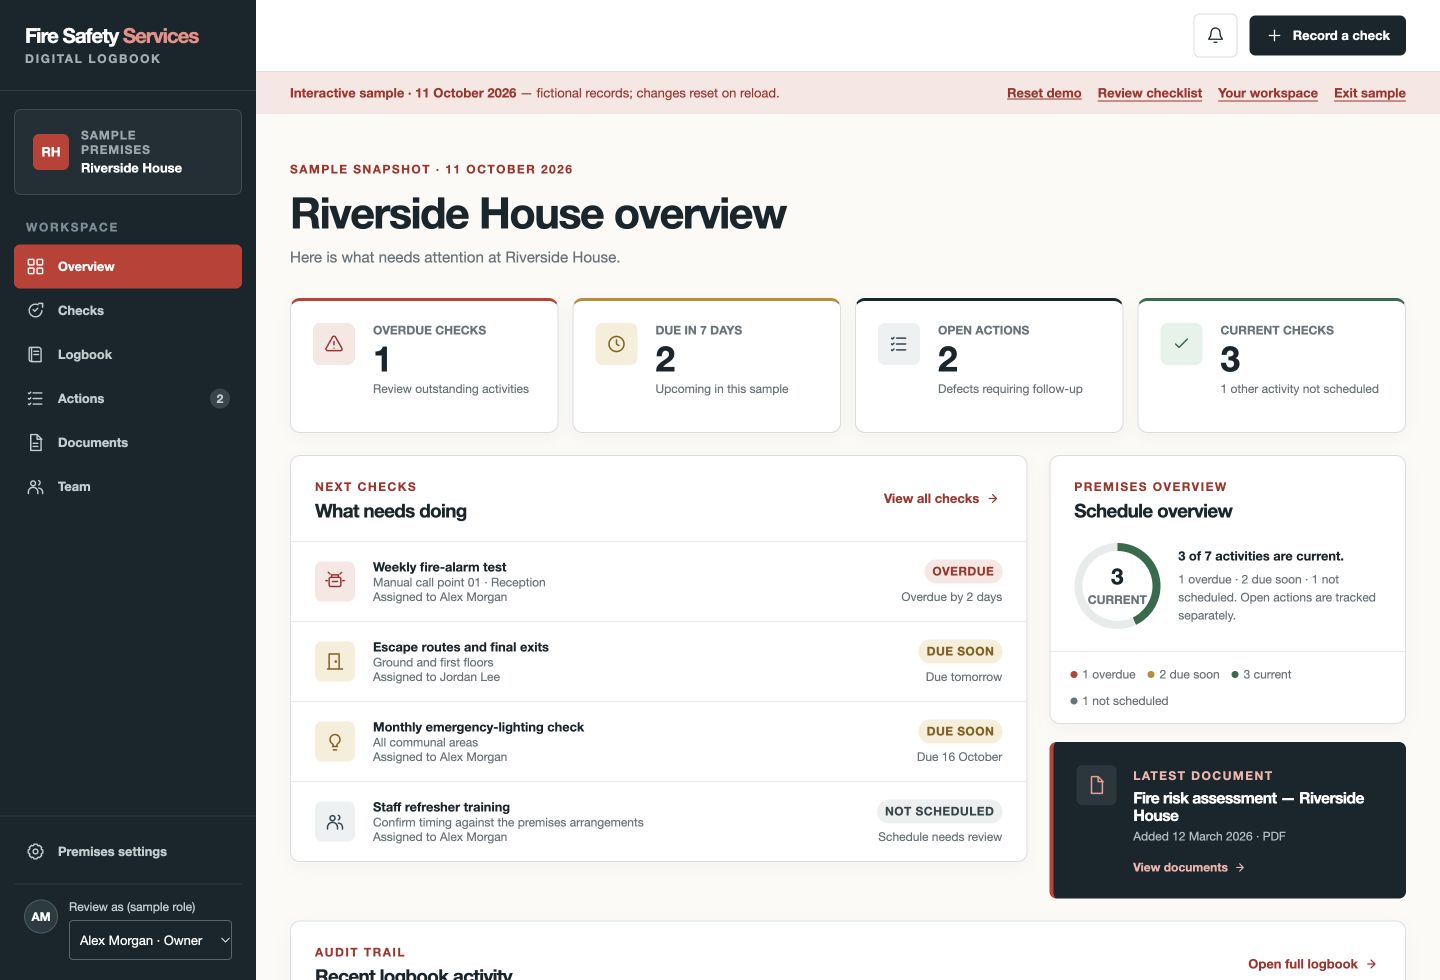Click Open full logbook link
Screen dimensions: 1440x980
pyautogui.click(x=1312, y=964)
